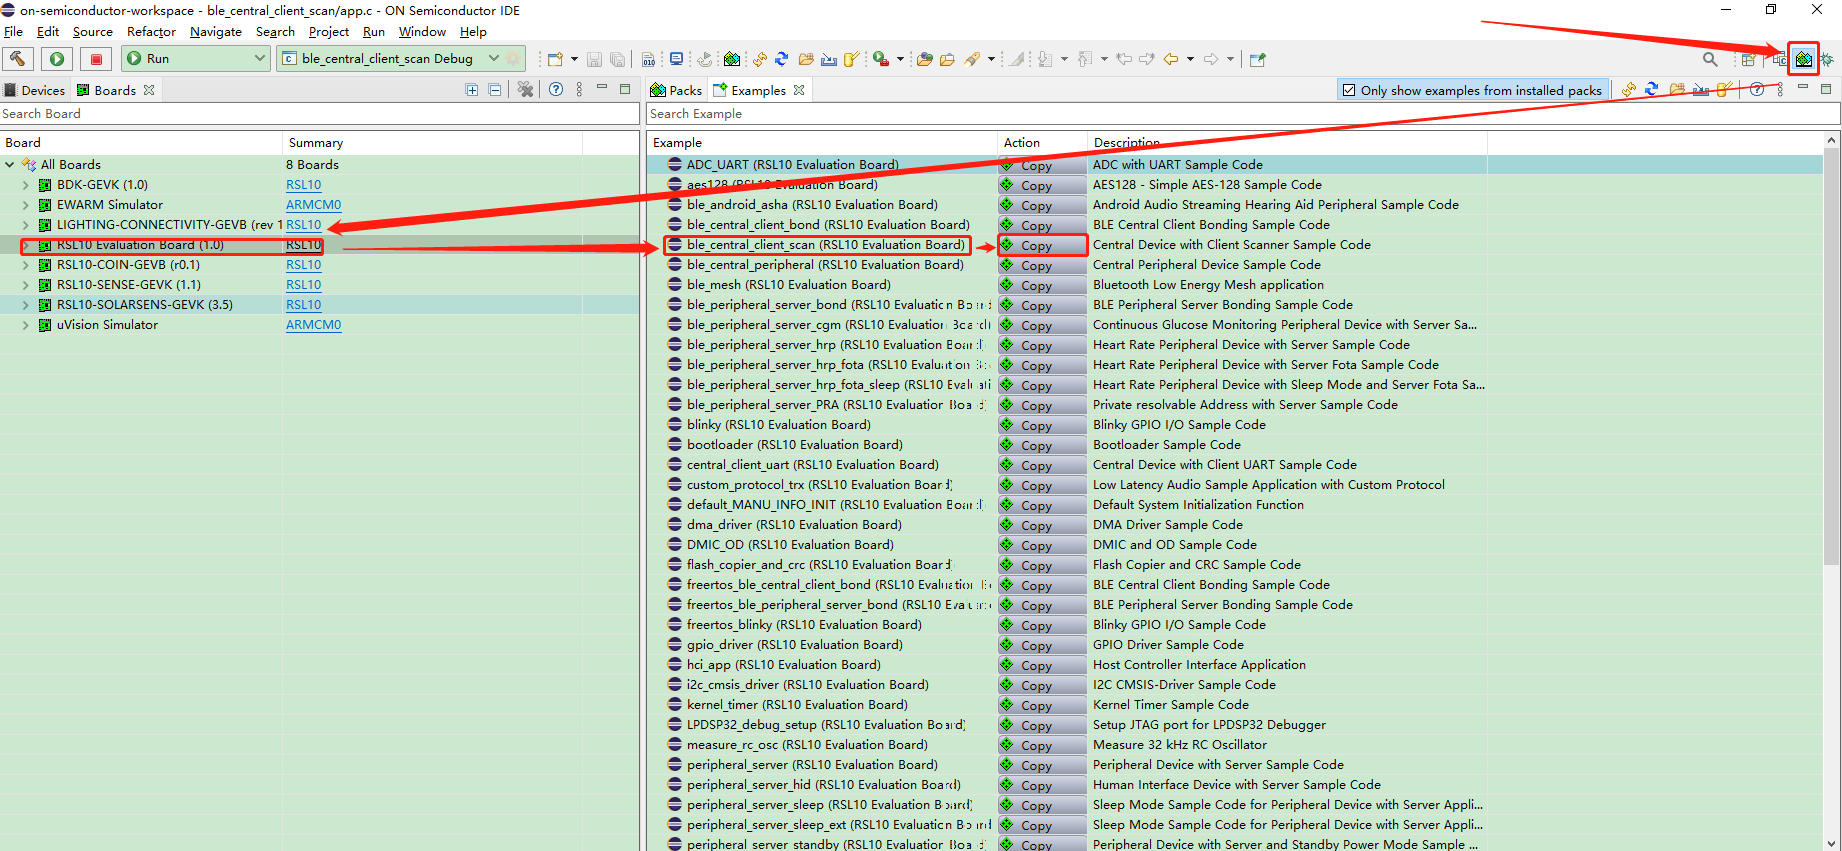
Task: Click the Boards panel help icon
Action: [556, 90]
